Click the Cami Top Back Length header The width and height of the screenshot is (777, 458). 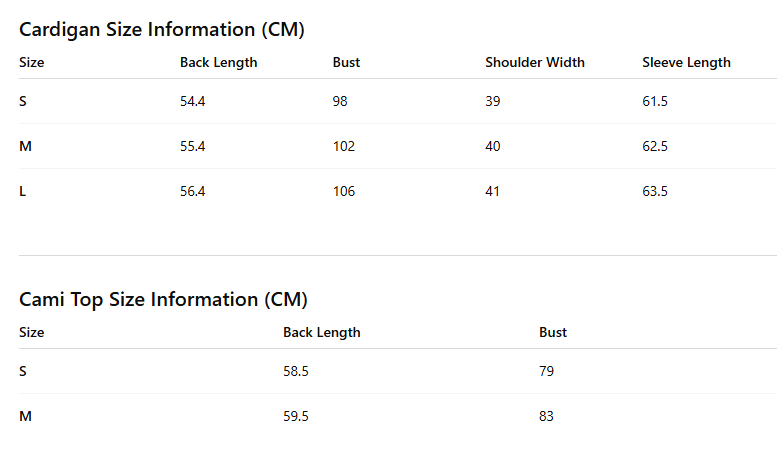click(322, 333)
